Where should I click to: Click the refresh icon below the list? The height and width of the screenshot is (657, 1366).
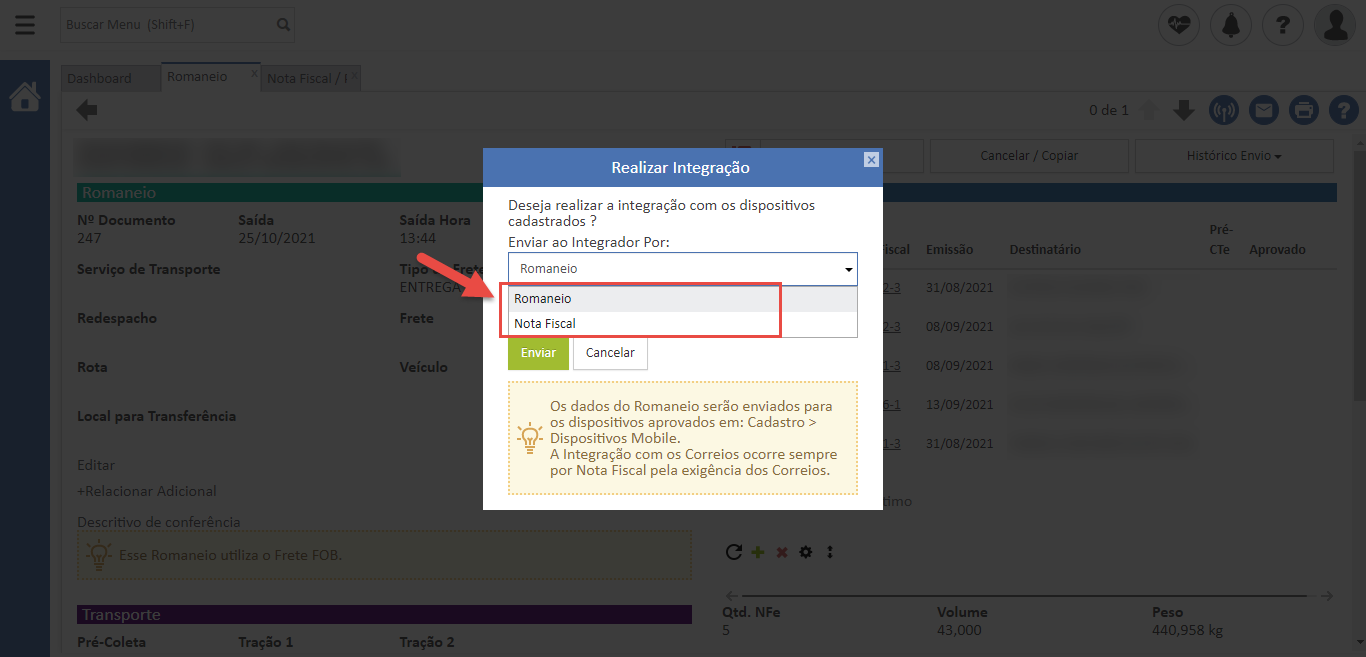733,552
